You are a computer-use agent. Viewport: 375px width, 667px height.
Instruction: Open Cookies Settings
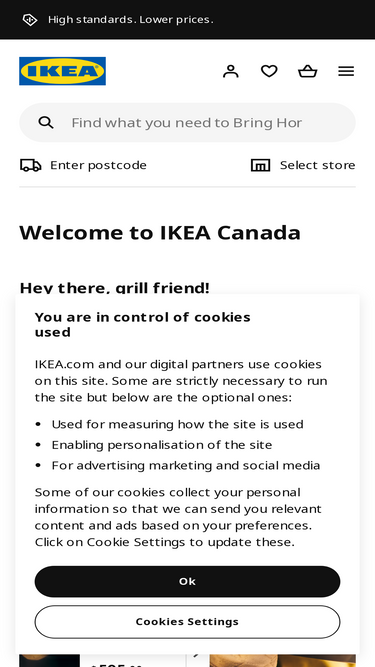pos(188,622)
